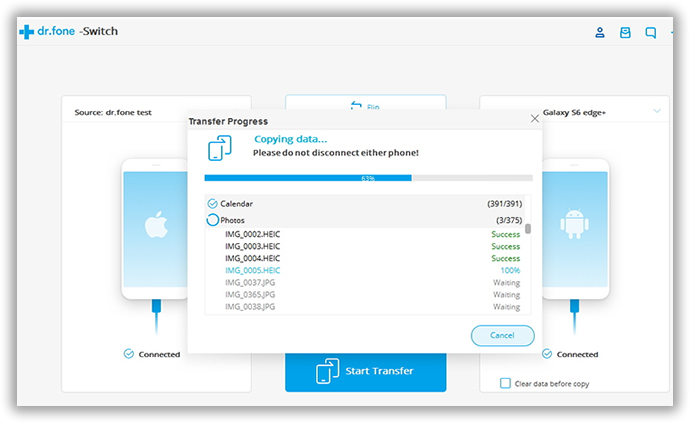
Task: Click the Flip arrows icon
Action: pyautogui.click(x=356, y=106)
